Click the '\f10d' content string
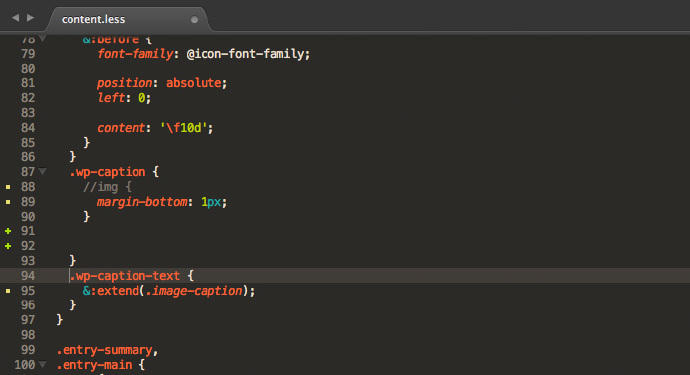 [183, 128]
